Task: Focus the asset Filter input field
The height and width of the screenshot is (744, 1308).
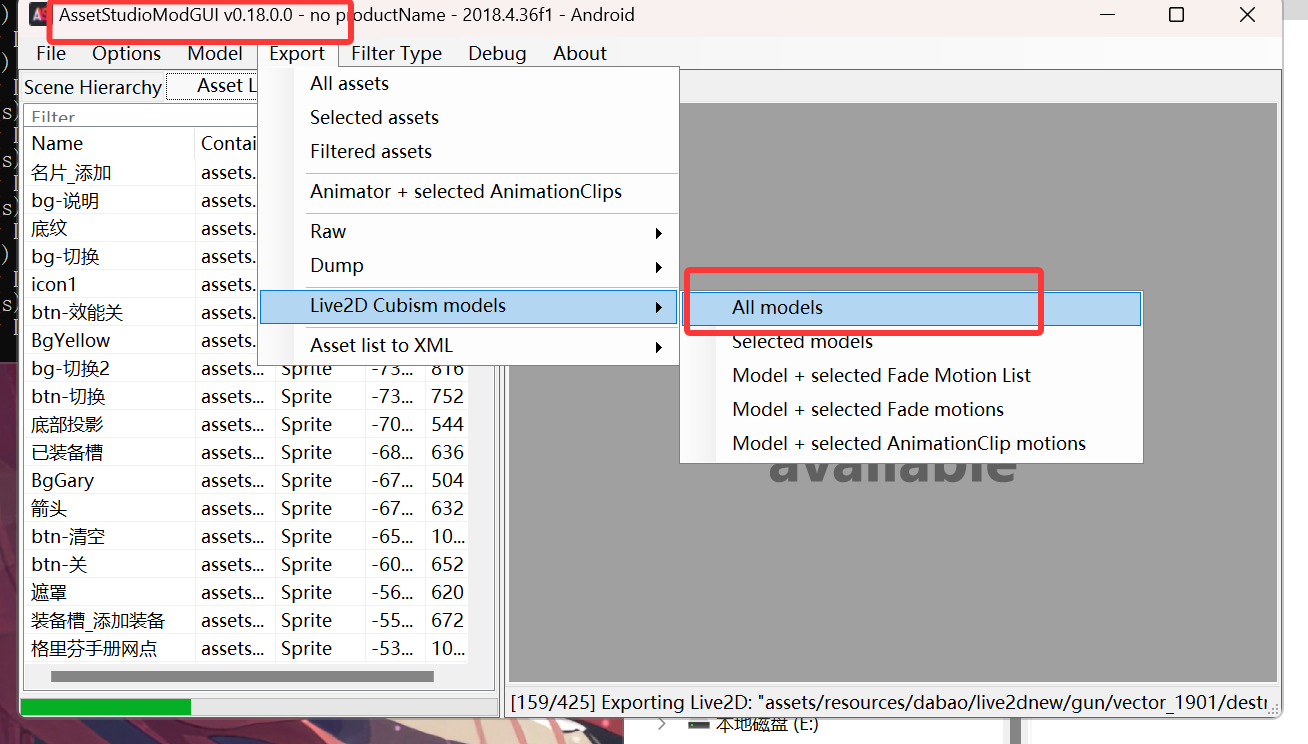Action: pos(140,117)
